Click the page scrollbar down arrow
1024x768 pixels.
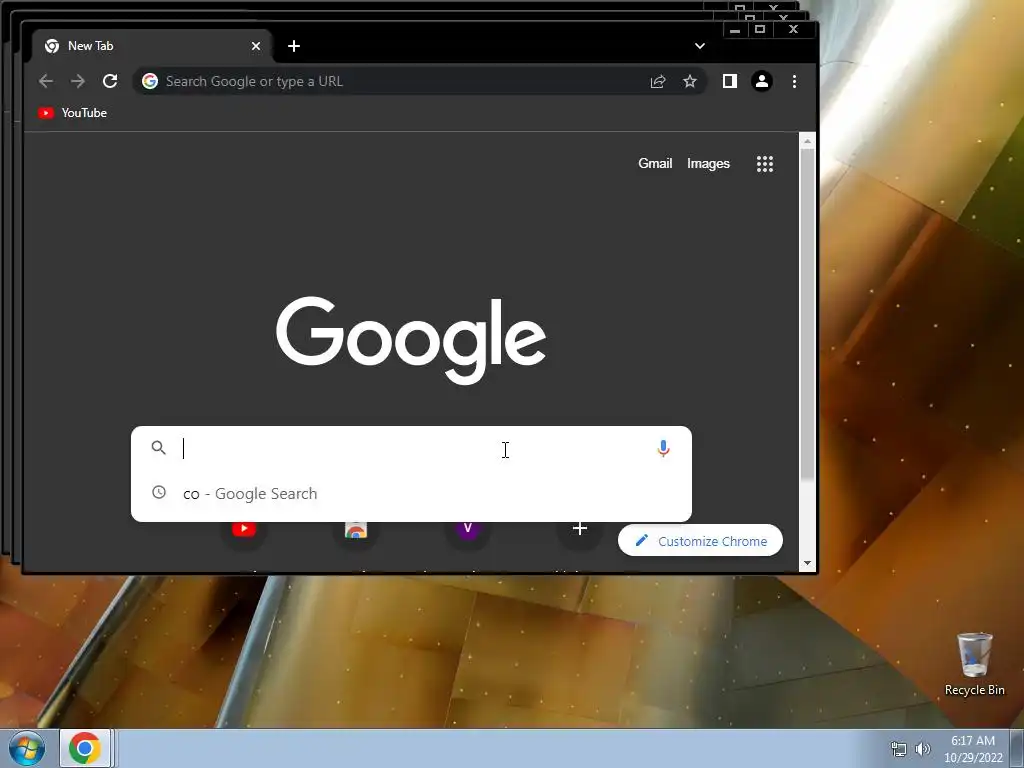[808, 563]
